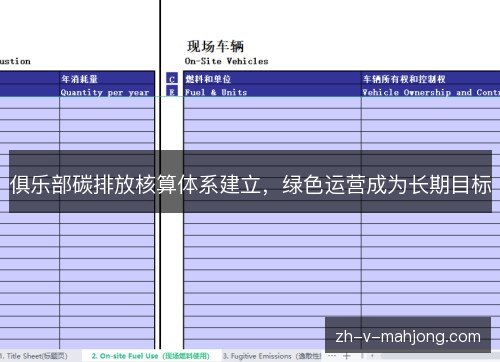
Task: Add a new sheet with plus icon
Action: (x=346, y=356)
